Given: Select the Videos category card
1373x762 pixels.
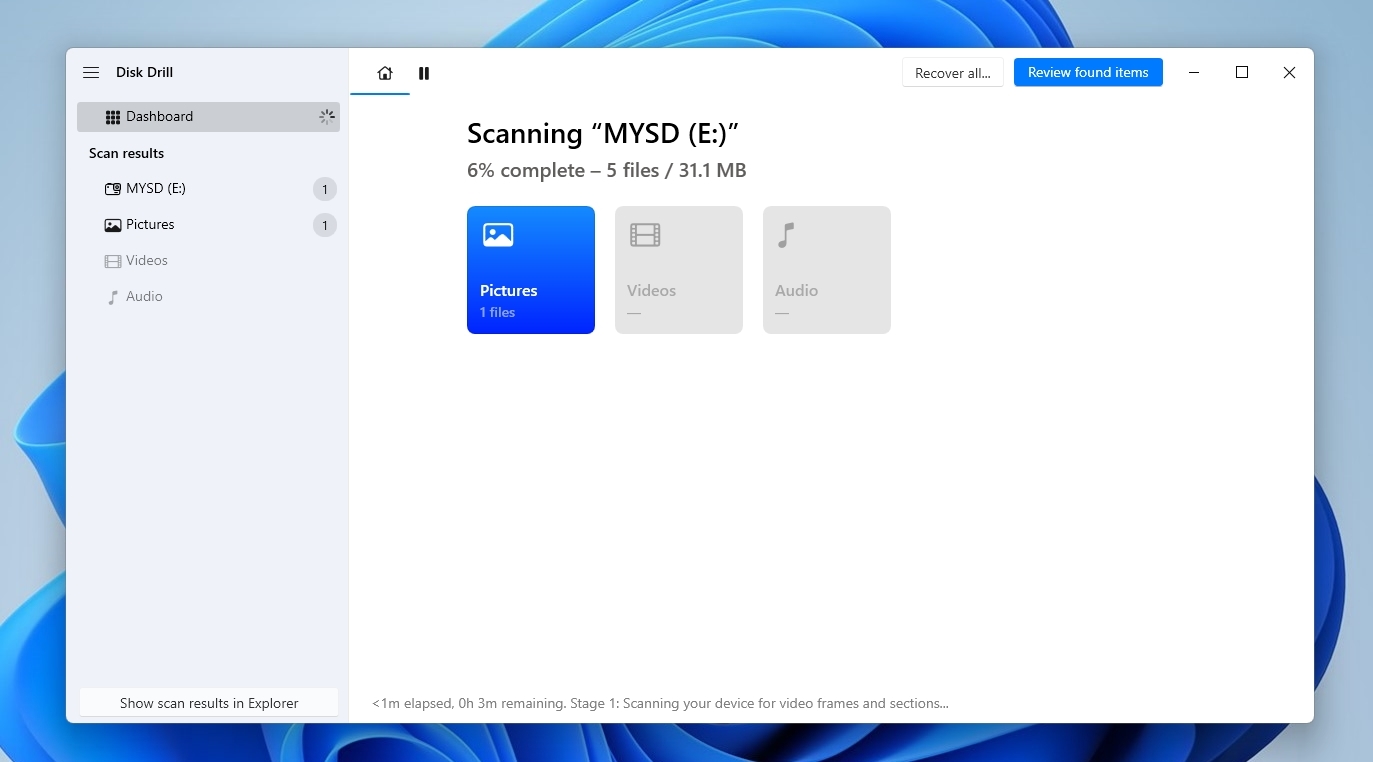Looking at the screenshot, I should [x=679, y=270].
